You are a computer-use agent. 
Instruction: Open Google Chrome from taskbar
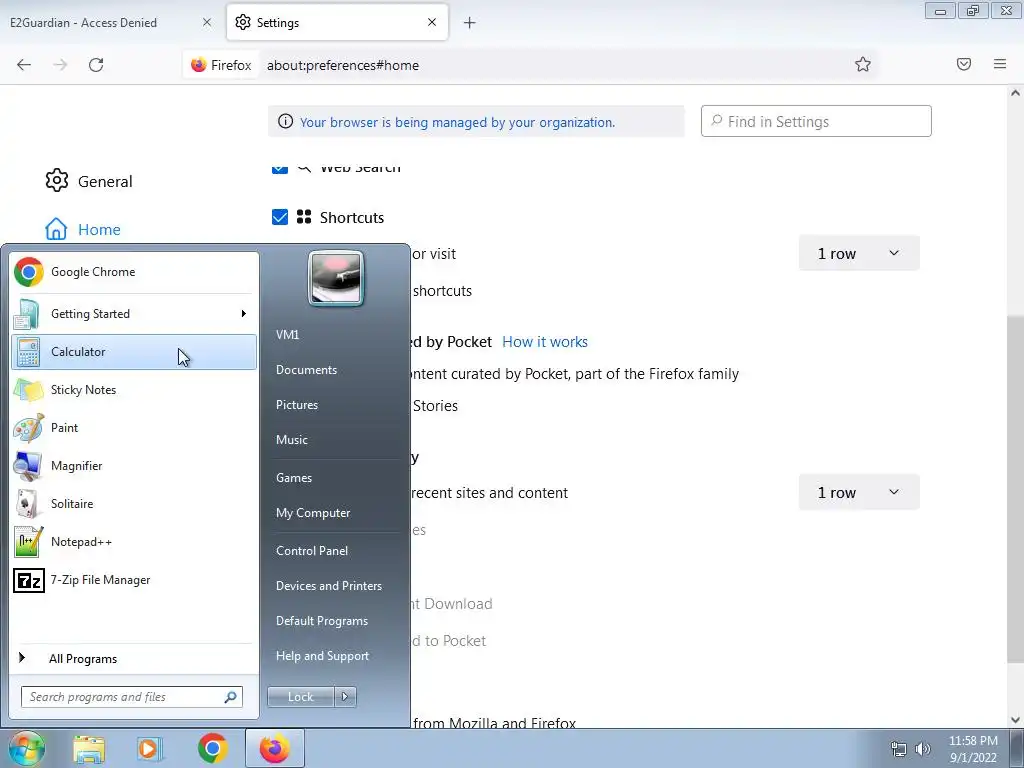point(213,749)
